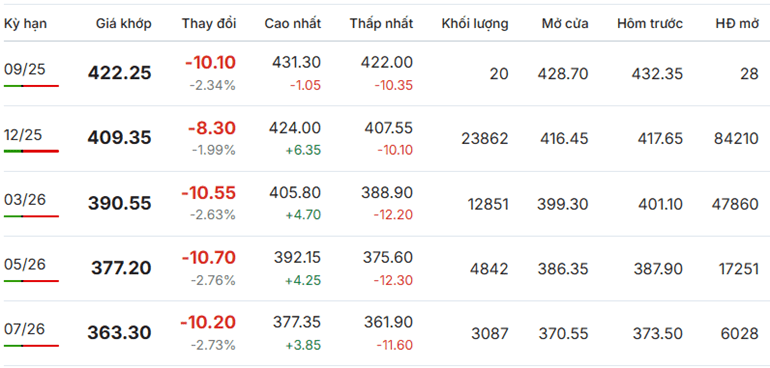Click the Khối lượng column header
Image resolution: width=770 pixels, height=368 pixels.
475,24
